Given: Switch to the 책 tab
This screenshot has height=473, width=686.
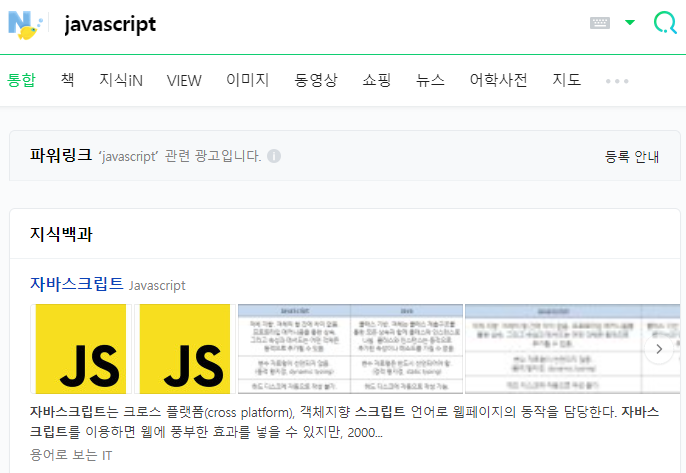Looking at the screenshot, I should pos(67,80).
